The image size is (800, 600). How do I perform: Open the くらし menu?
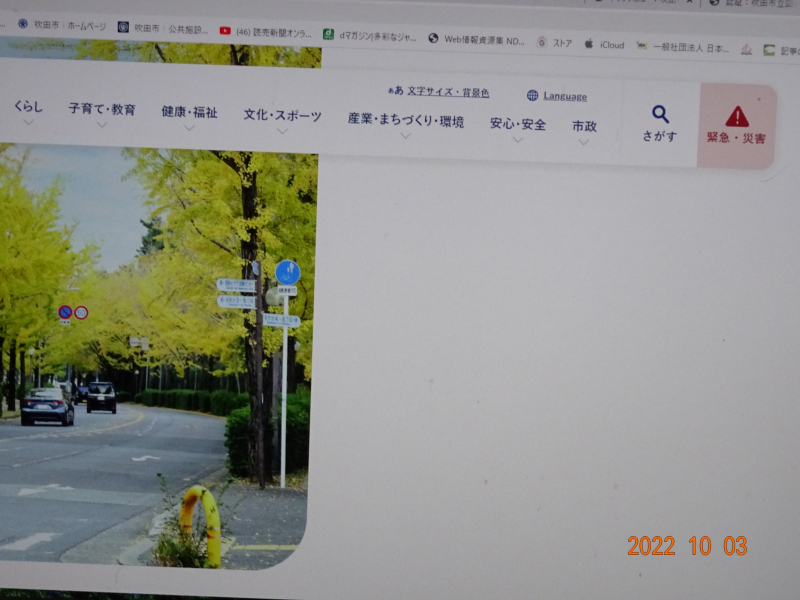pyautogui.click(x=29, y=106)
